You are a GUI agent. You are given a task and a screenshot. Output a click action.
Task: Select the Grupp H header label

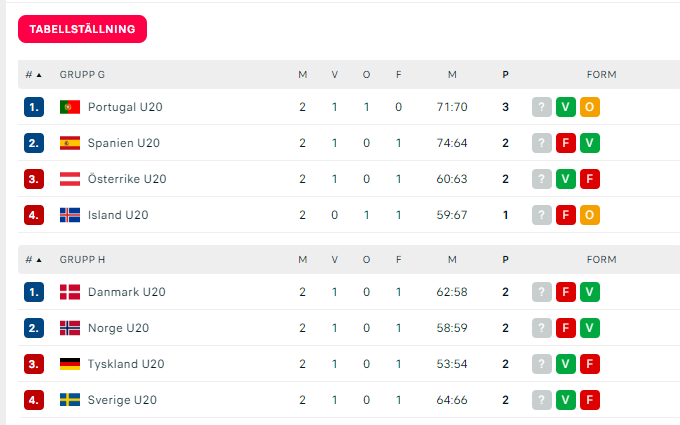coord(82,260)
